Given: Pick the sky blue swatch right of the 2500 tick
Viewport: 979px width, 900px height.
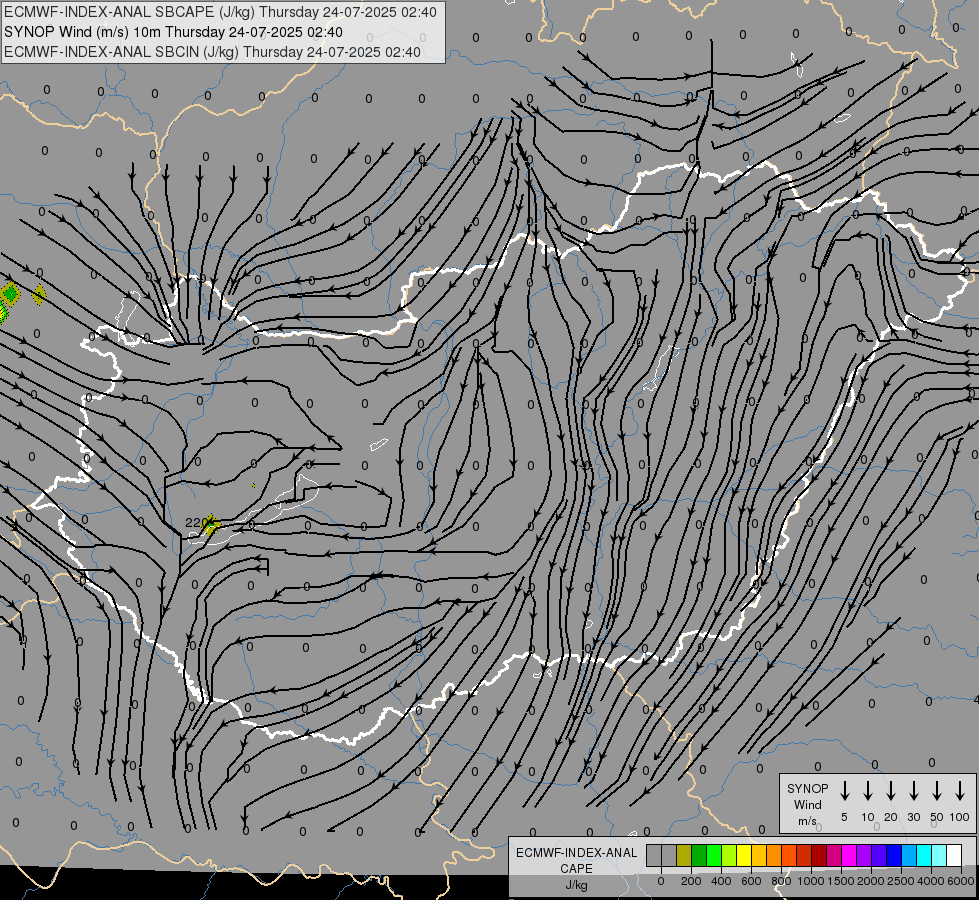Looking at the screenshot, I should tap(910, 855).
